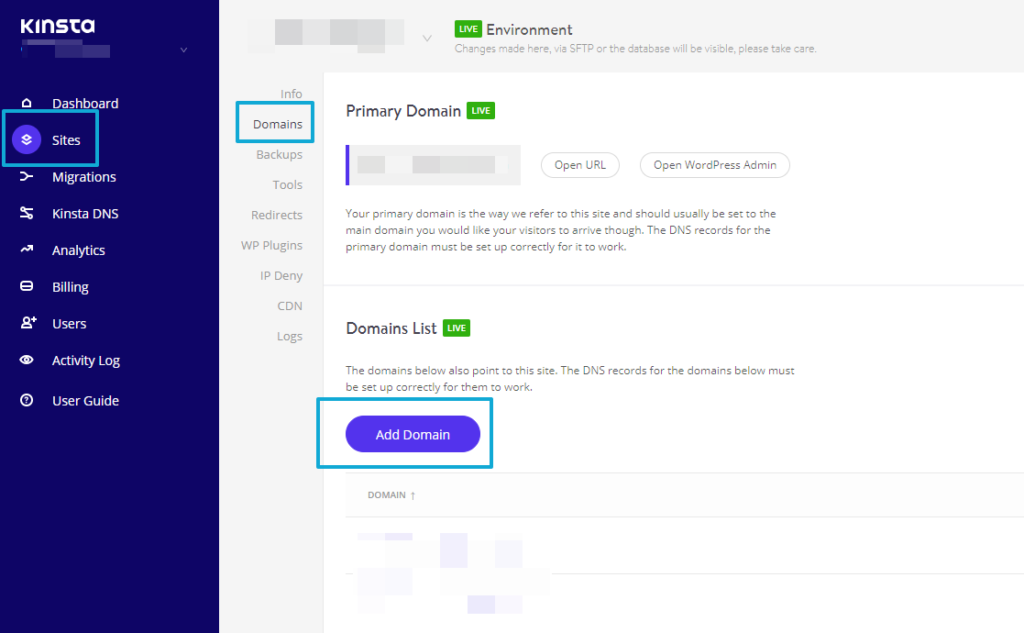View the Logs section
This screenshot has width=1024, height=633.
[x=289, y=336]
